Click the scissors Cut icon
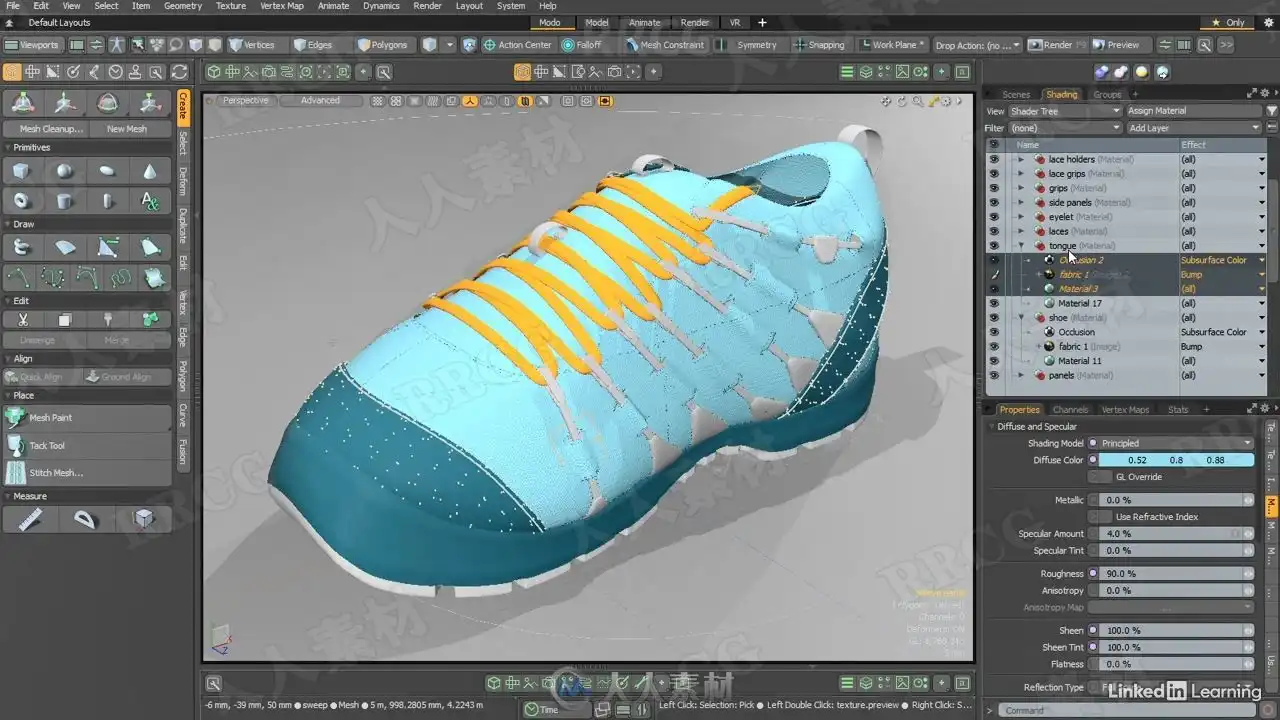Image resolution: width=1280 pixels, height=720 pixels. [22, 320]
